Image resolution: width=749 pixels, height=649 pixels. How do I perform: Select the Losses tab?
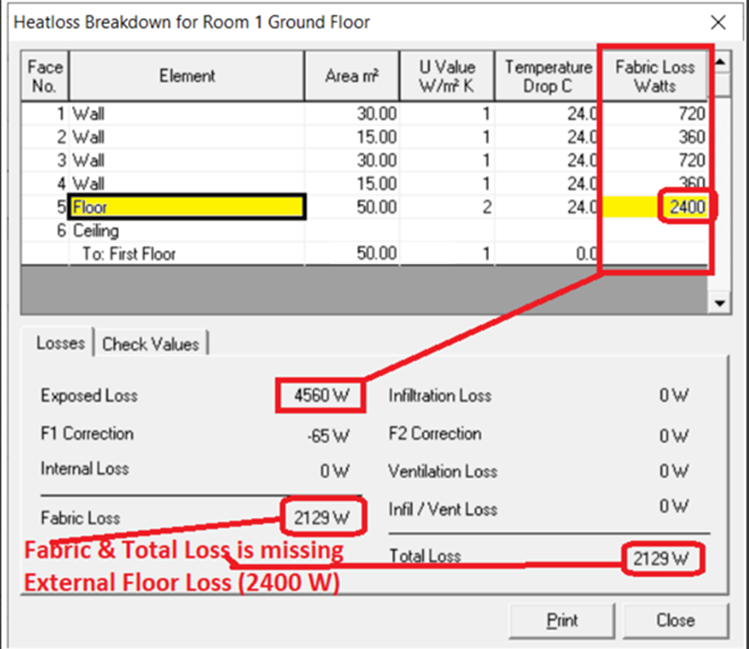click(61, 343)
